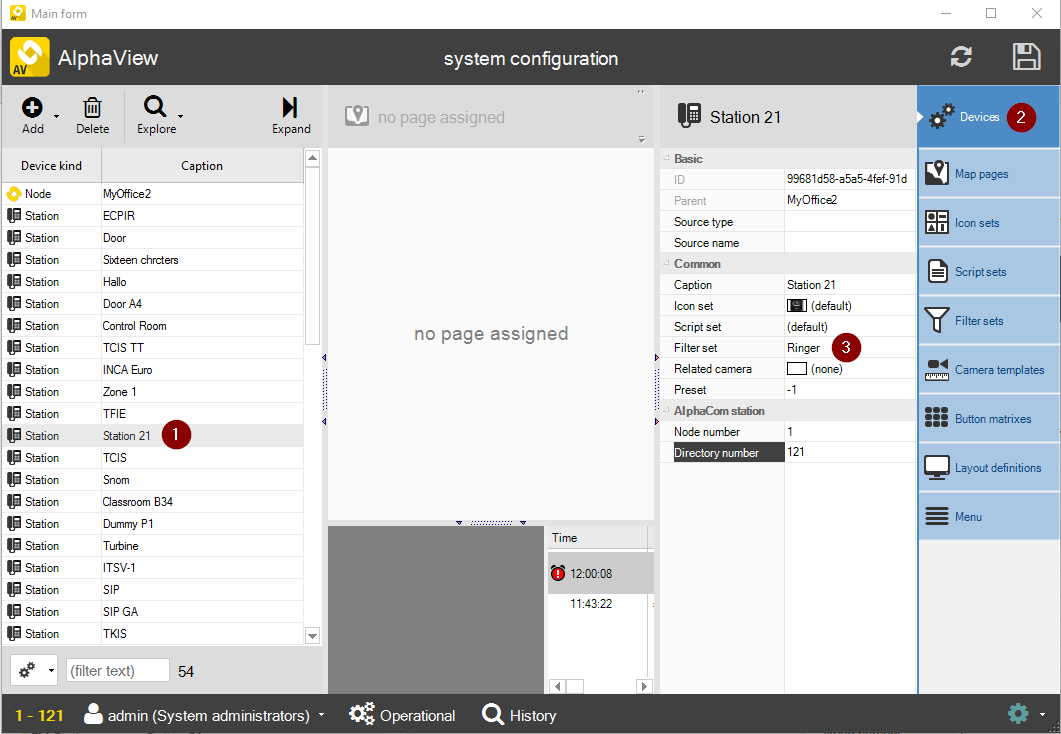
Task: Select the Control Room station row
Action: click(134, 326)
